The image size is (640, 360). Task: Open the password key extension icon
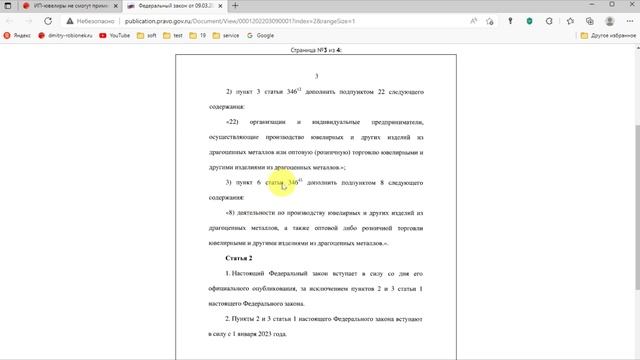point(510,21)
